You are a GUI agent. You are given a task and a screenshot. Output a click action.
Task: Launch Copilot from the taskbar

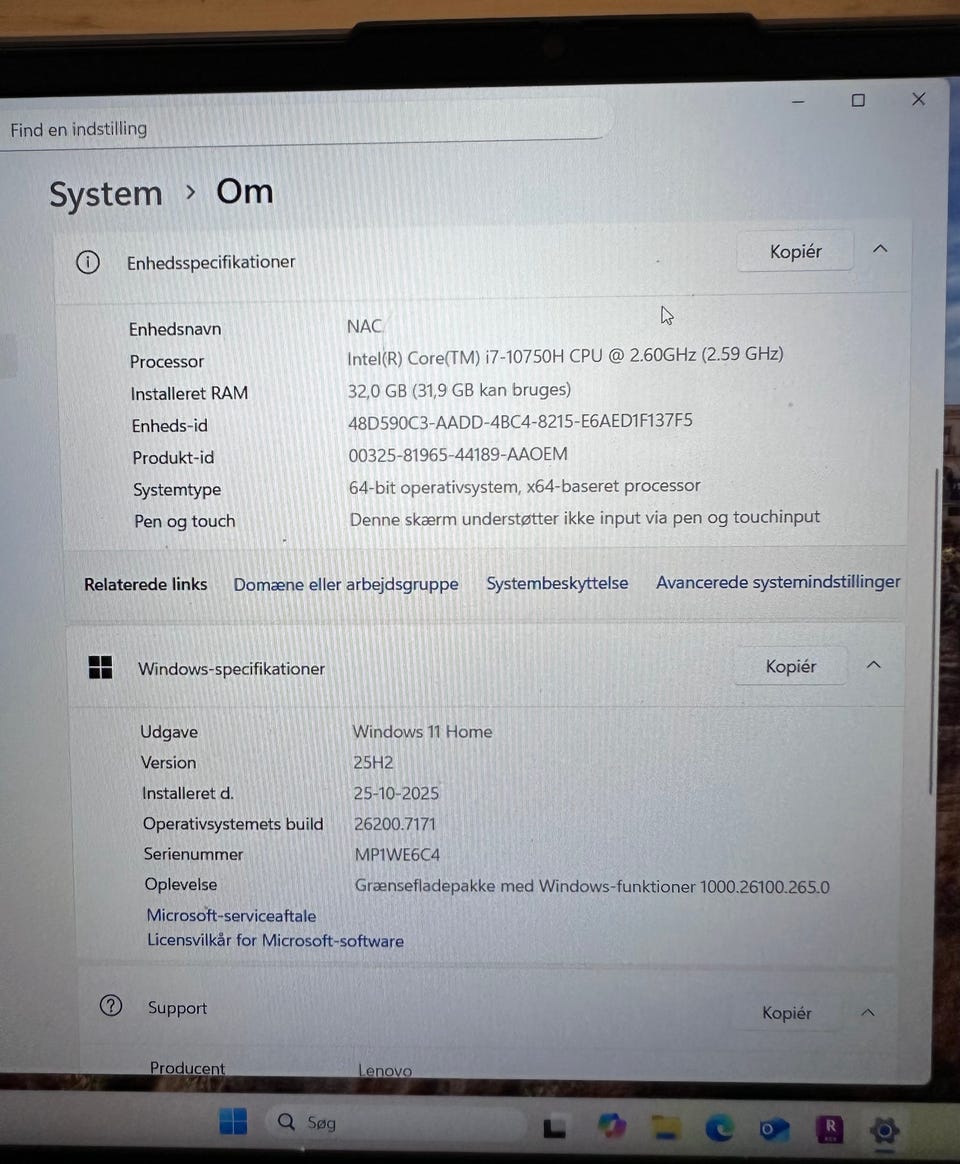[612, 1126]
